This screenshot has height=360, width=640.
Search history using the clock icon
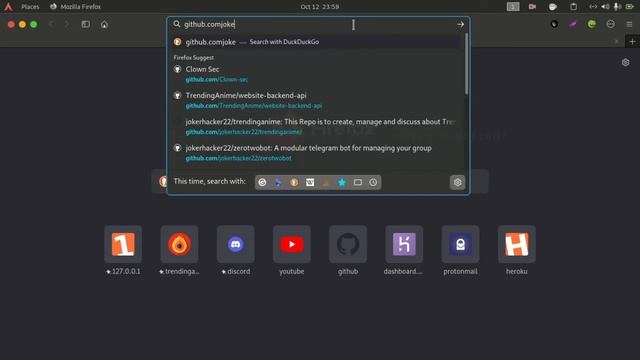(373, 182)
